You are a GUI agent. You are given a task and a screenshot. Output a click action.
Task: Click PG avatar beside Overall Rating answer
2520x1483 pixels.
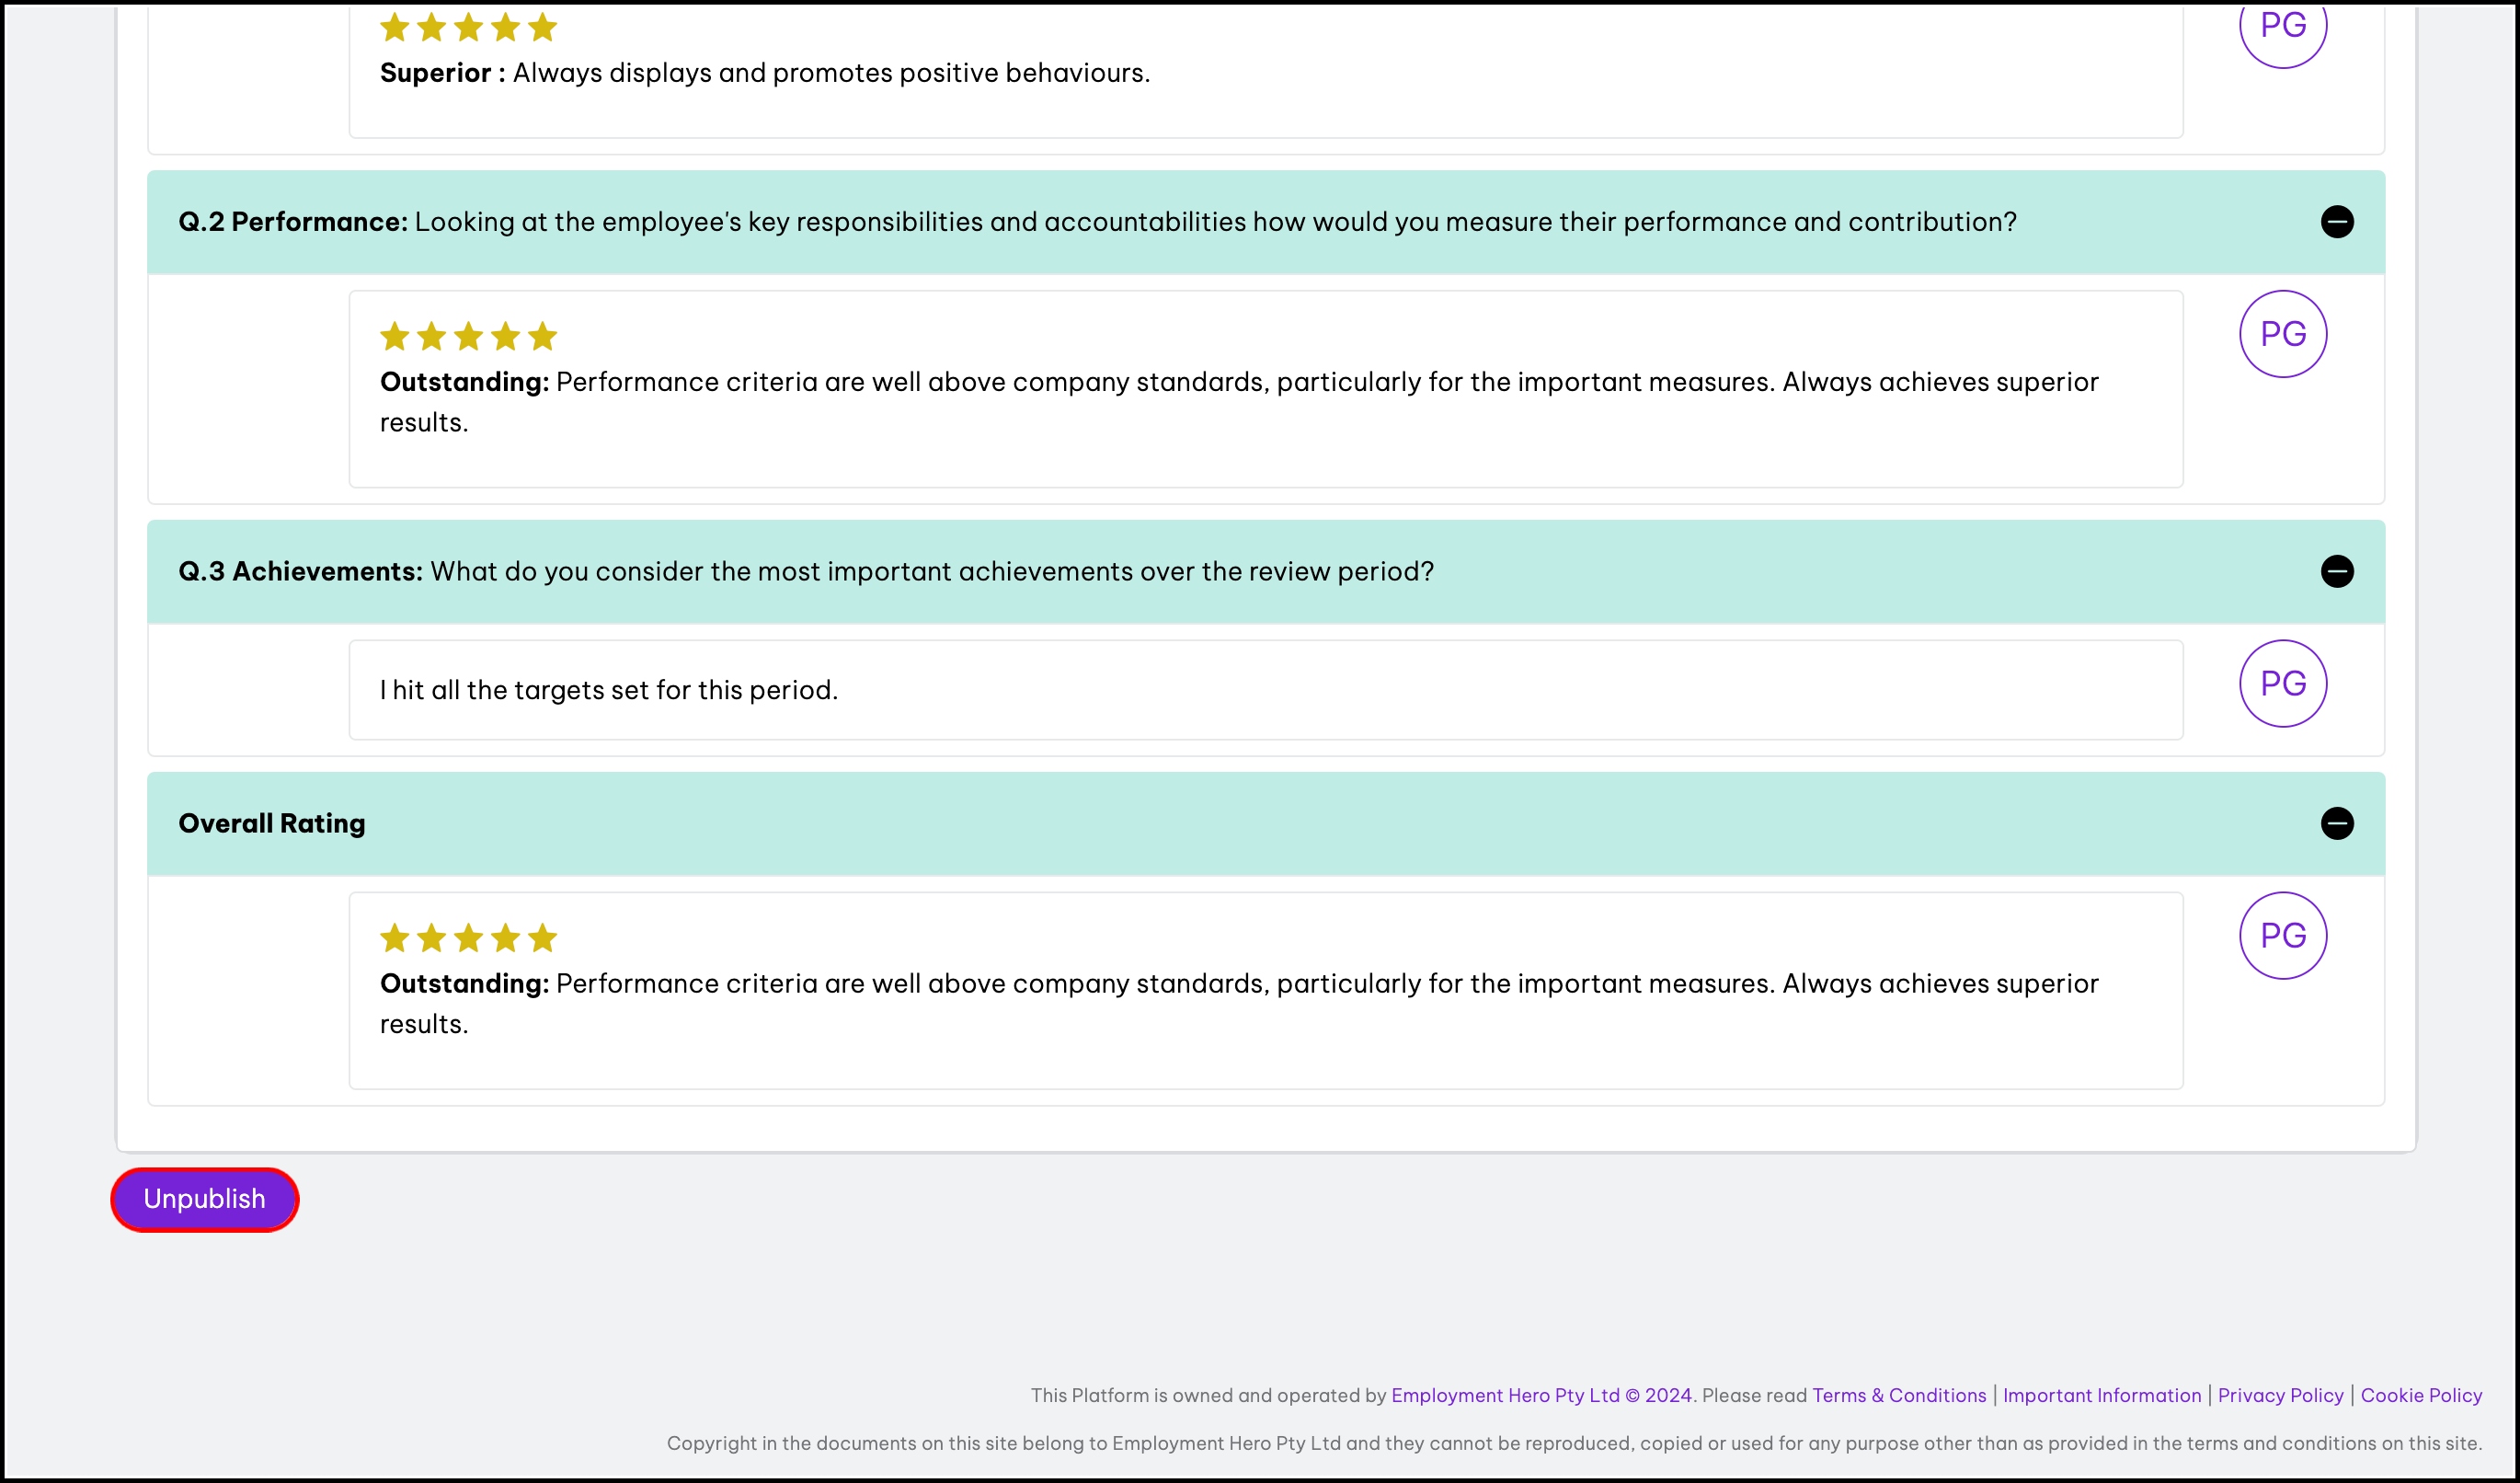(x=2282, y=935)
